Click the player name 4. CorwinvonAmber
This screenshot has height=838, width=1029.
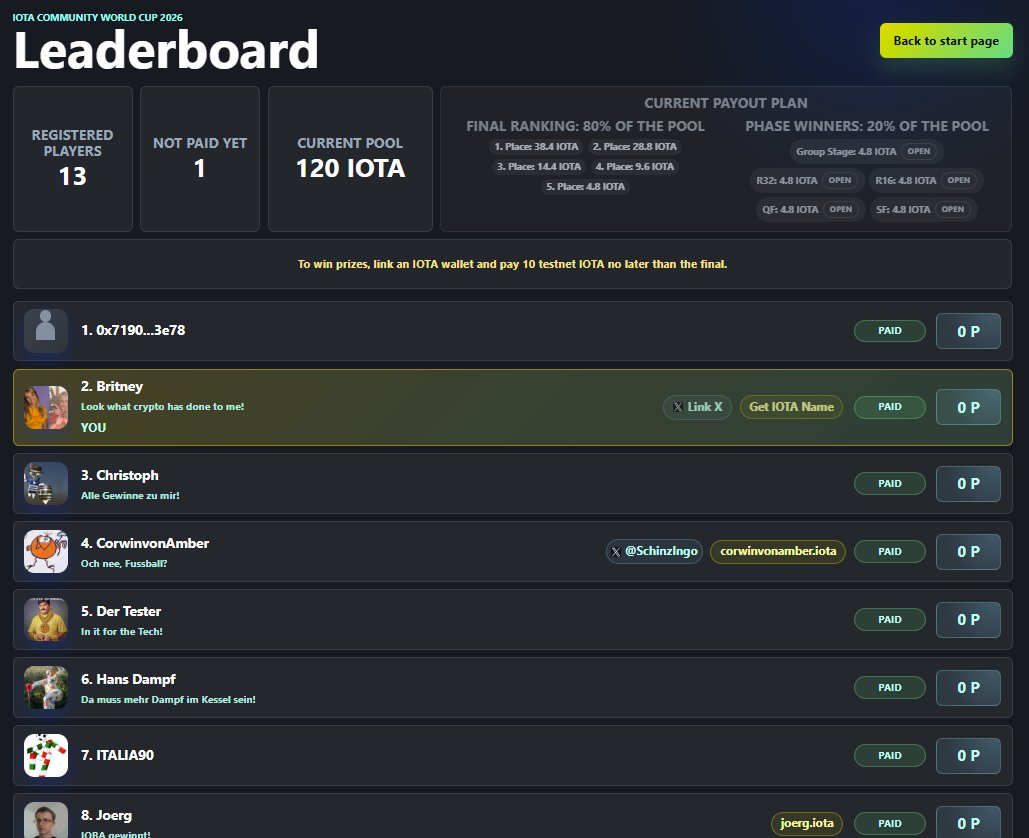pyautogui.click(x=145, y=543)
